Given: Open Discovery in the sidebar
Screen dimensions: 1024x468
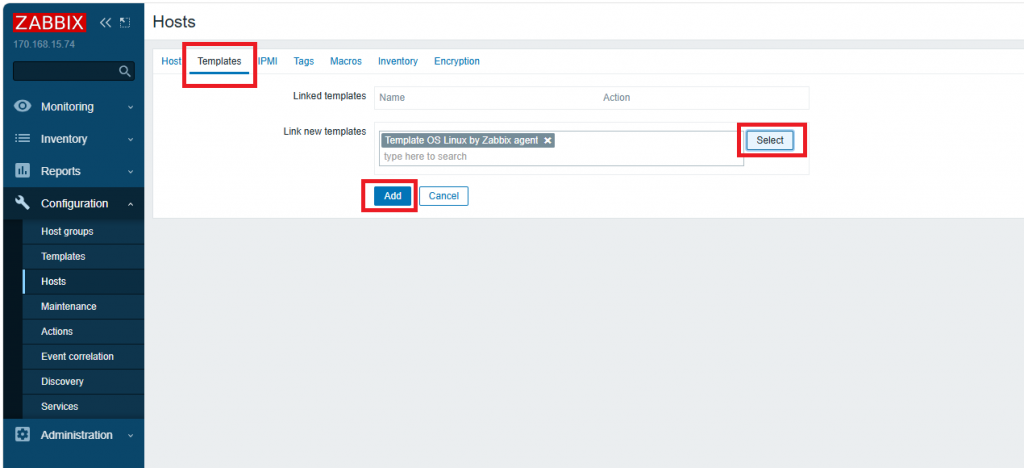Looking at the screenshot, I should (x=84, y=381).
